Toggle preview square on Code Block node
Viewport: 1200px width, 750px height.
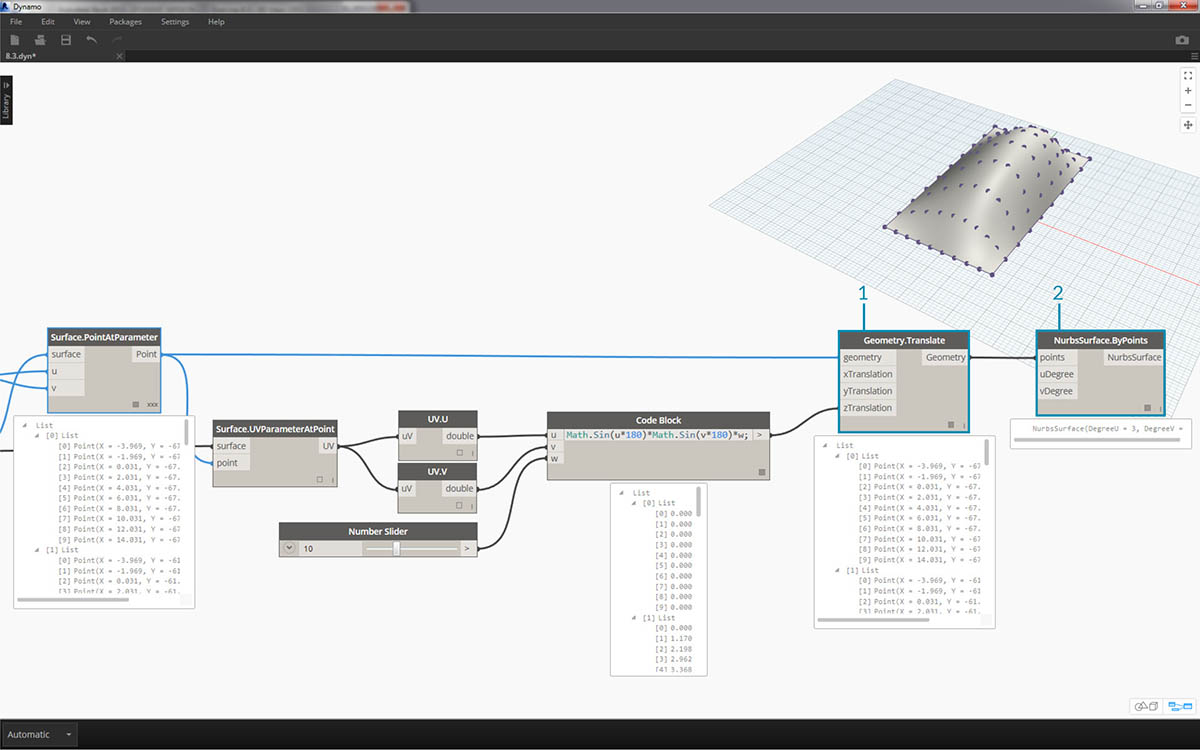[x=761, y=471]
